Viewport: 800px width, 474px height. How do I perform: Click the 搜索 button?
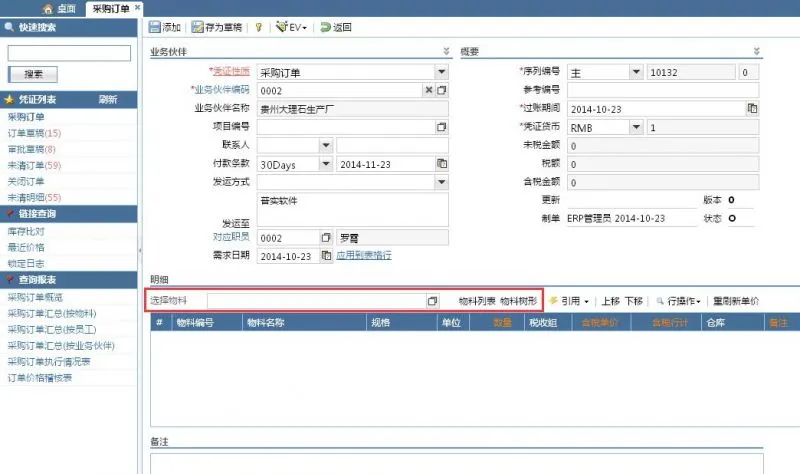[x=33, y=74]
